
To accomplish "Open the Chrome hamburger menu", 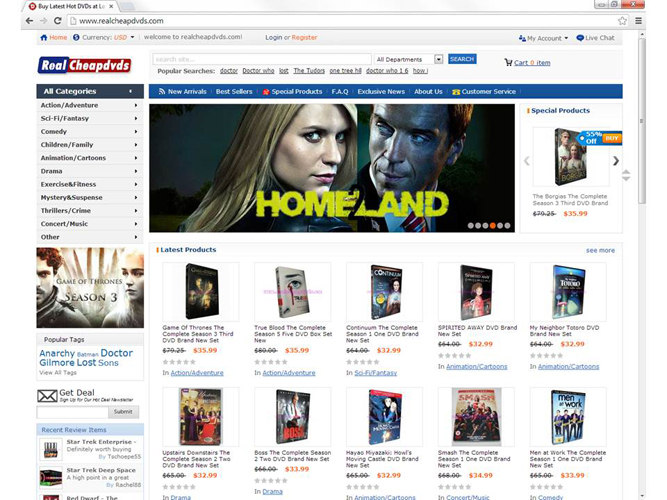I will coord(638,20).
